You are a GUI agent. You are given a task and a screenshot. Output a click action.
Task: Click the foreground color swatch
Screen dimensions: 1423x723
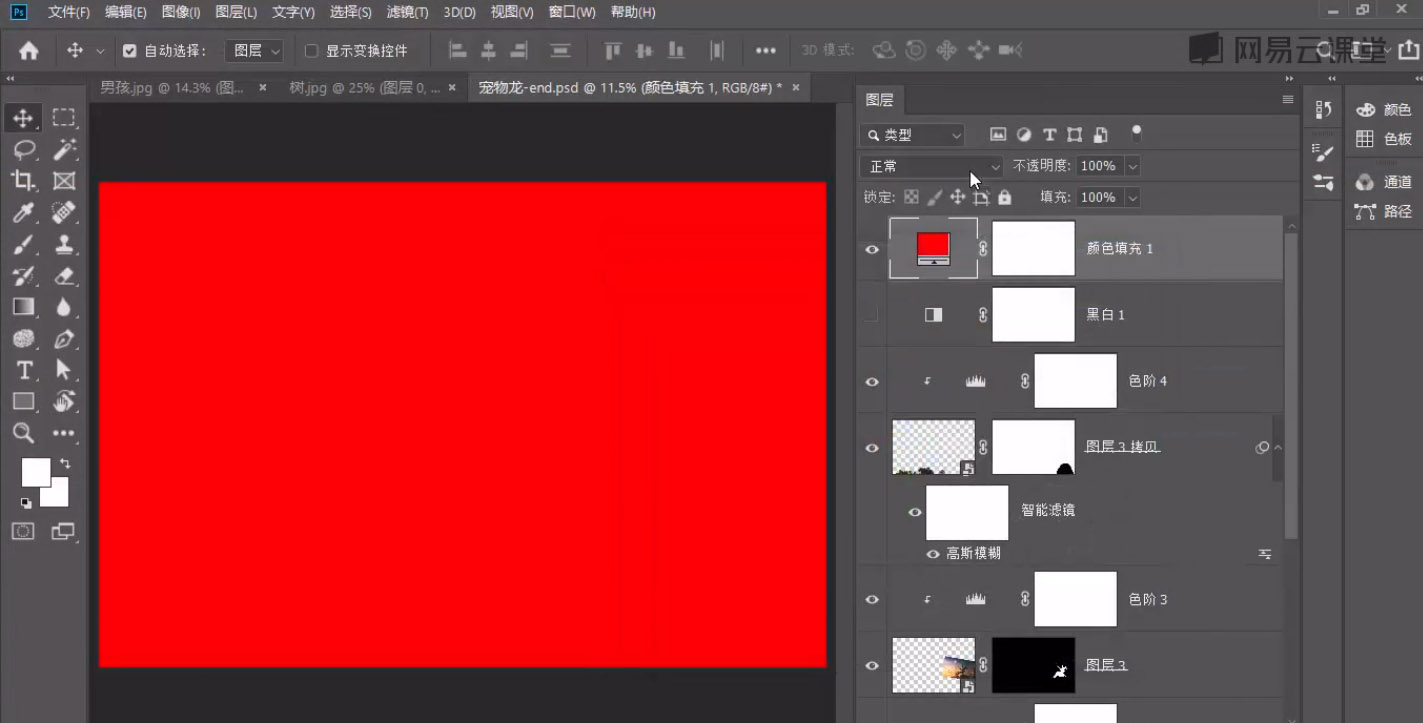click(x=34, y=471)
